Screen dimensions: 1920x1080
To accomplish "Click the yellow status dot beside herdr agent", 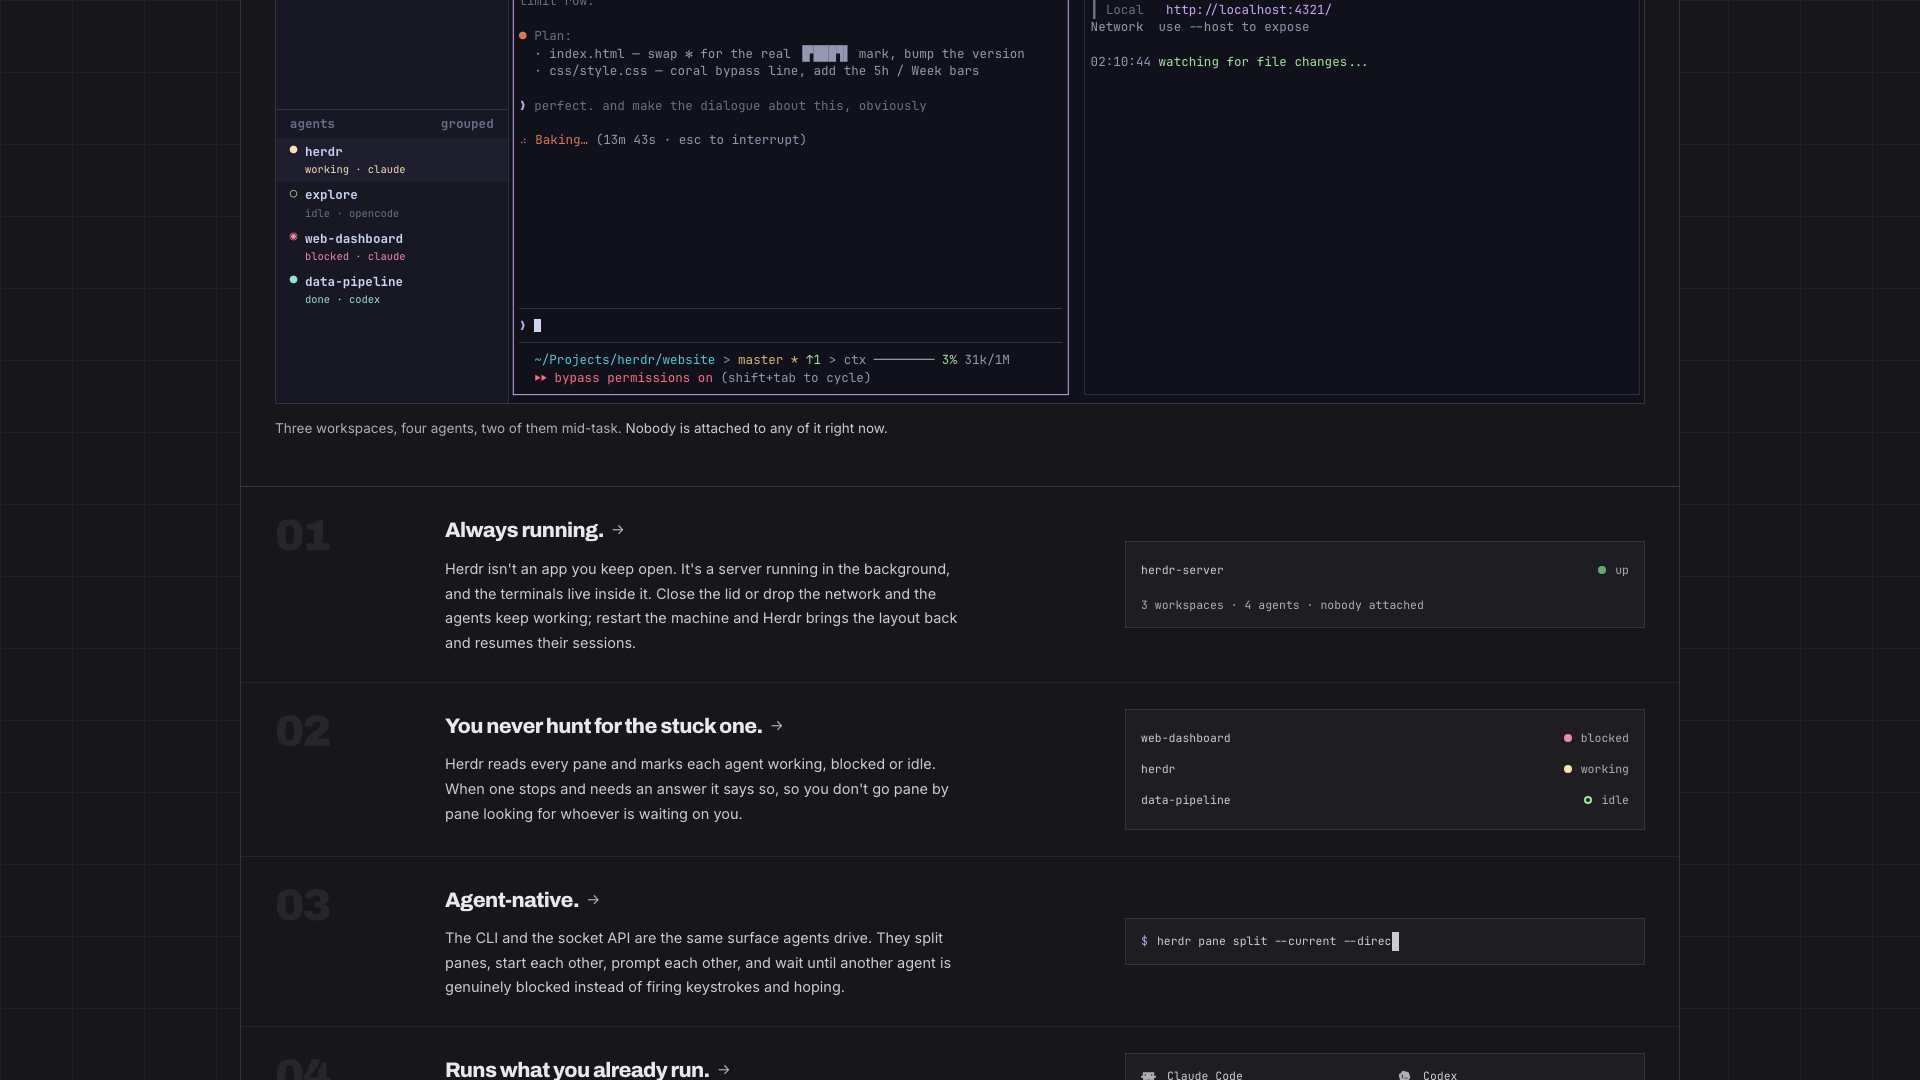I will [x=293, y=150].
